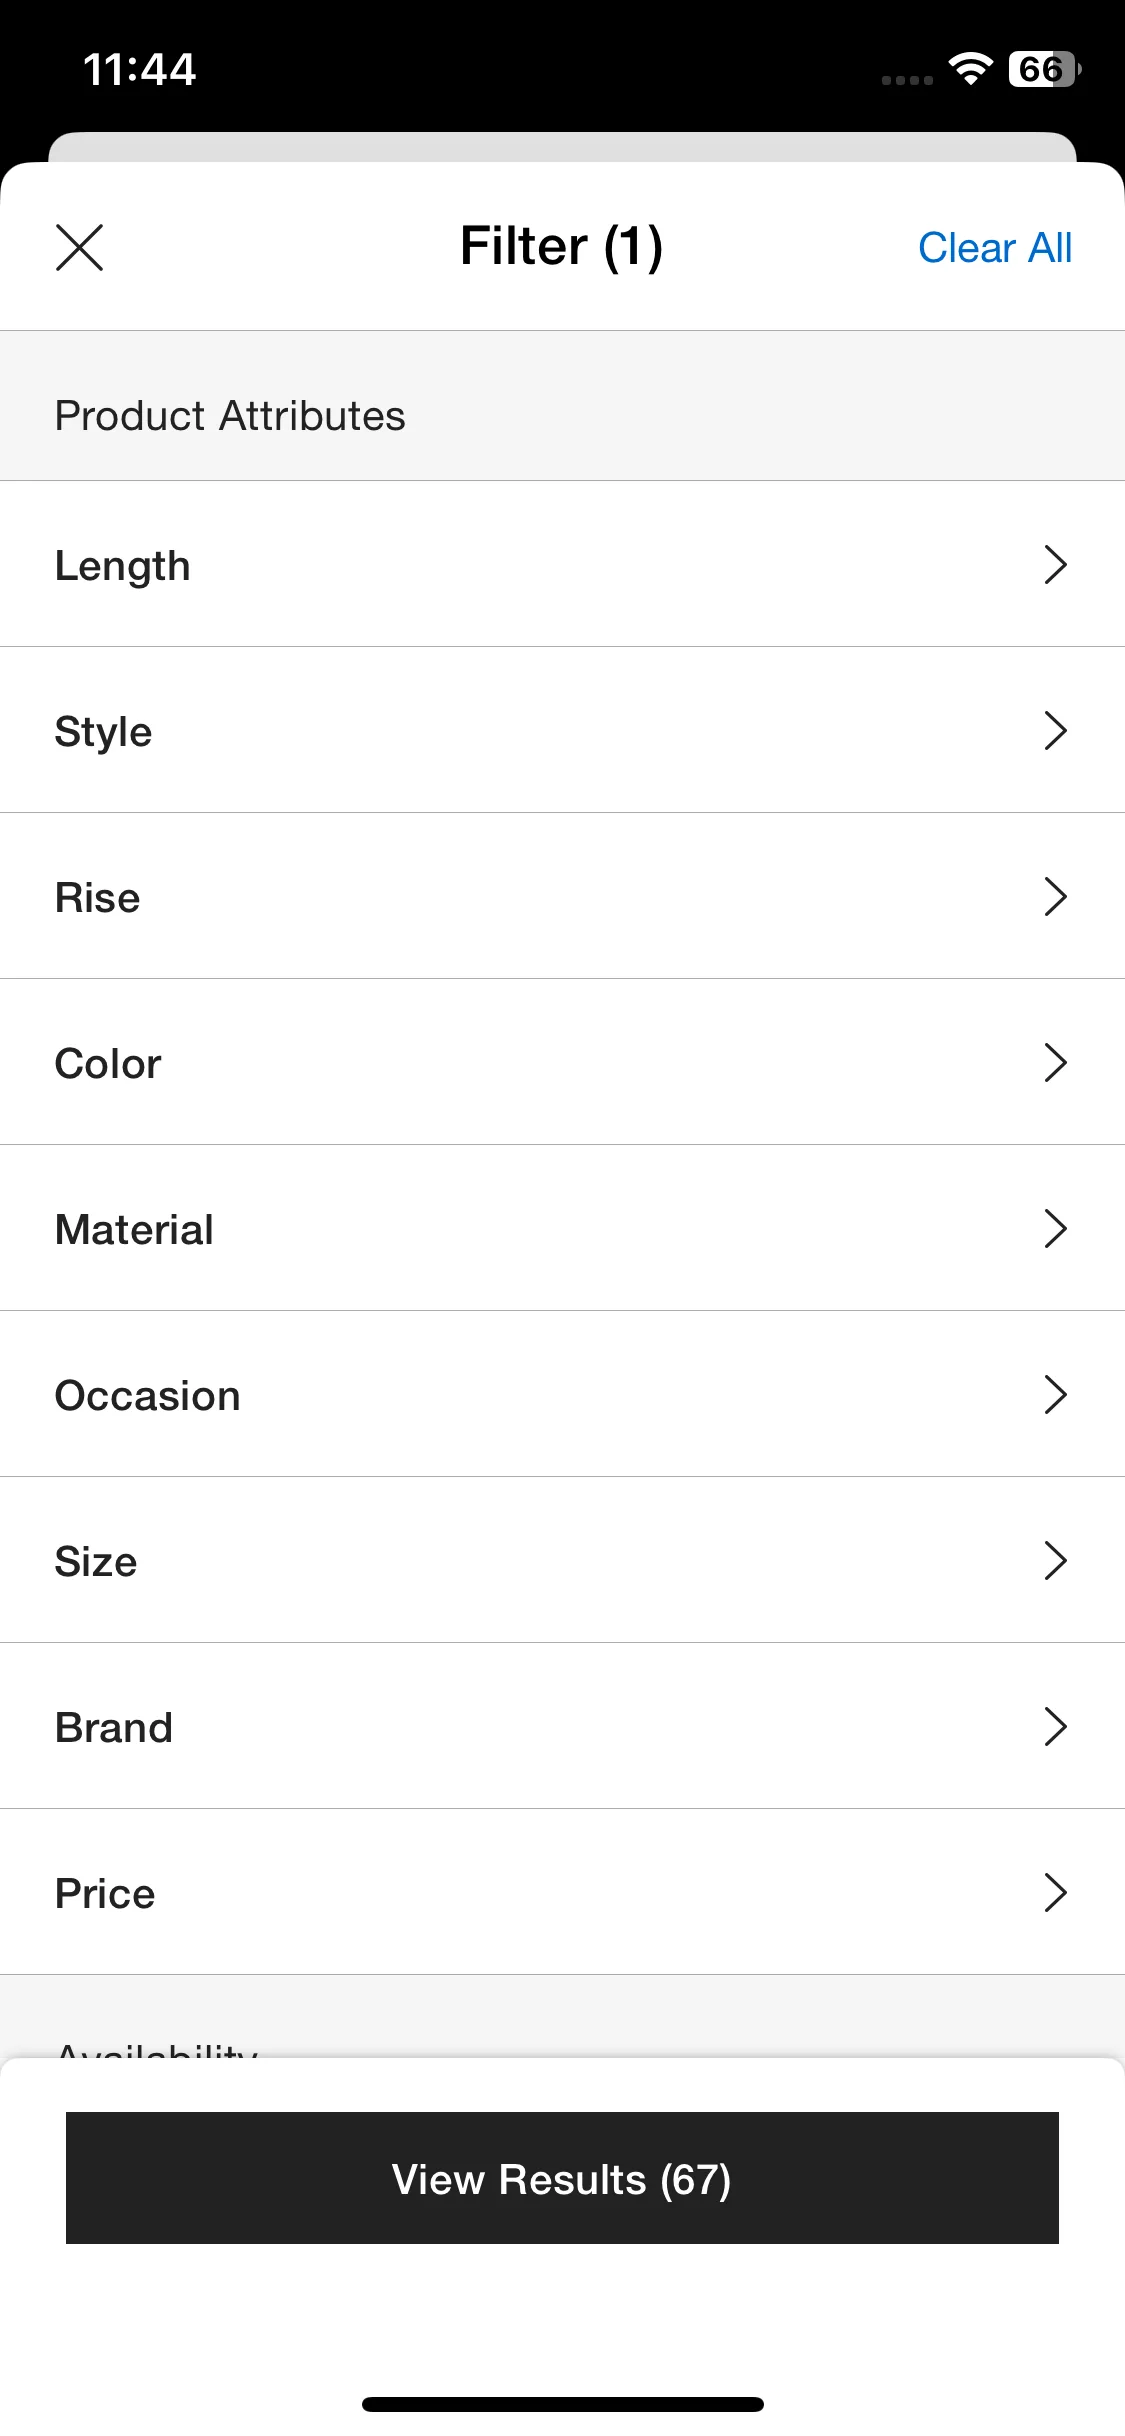Tap the chevron beside Size
Screen dimensions: 1125x2436
tap(1055, 1561)
